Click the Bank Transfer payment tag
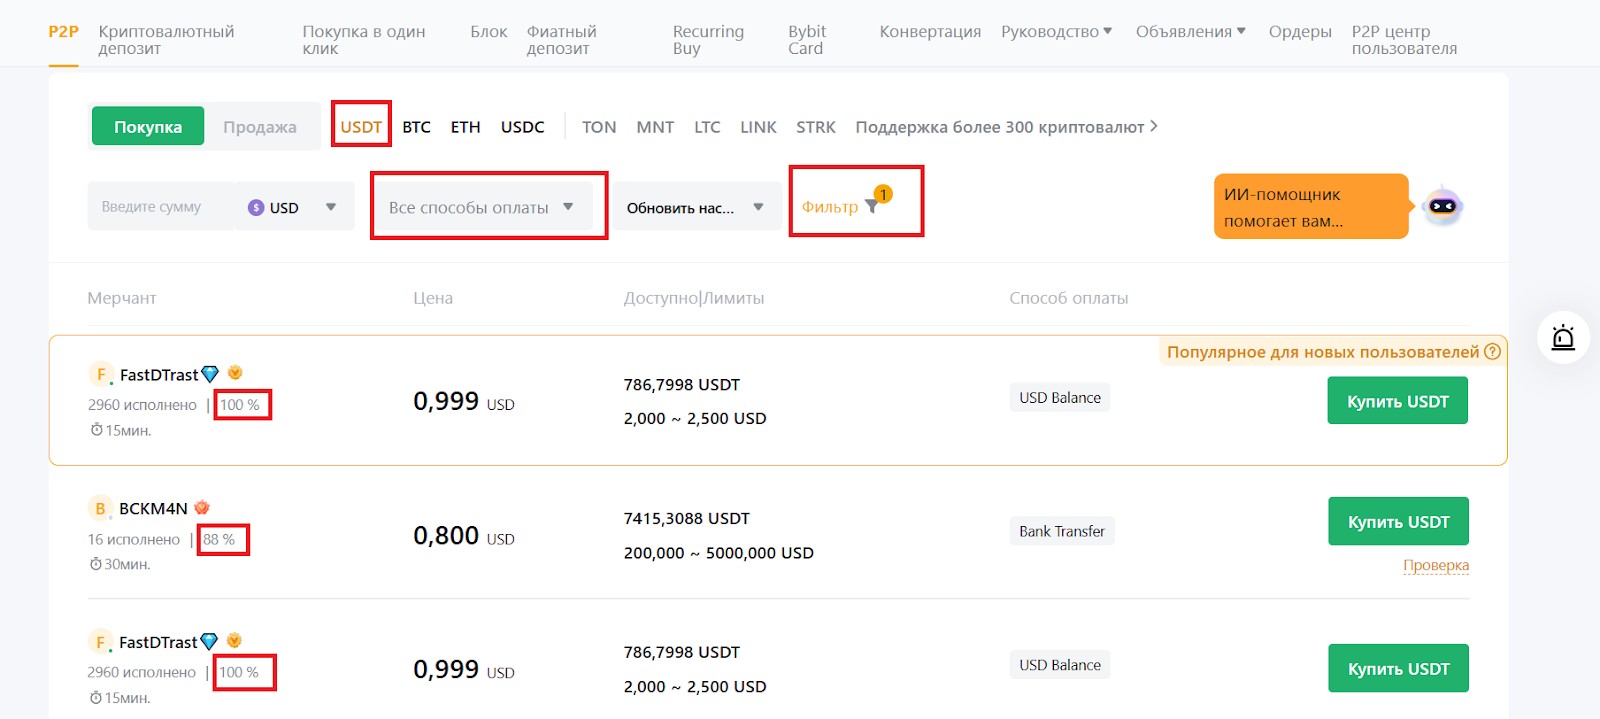Viewport: 1600px width, 719px height. point(1062,531)
